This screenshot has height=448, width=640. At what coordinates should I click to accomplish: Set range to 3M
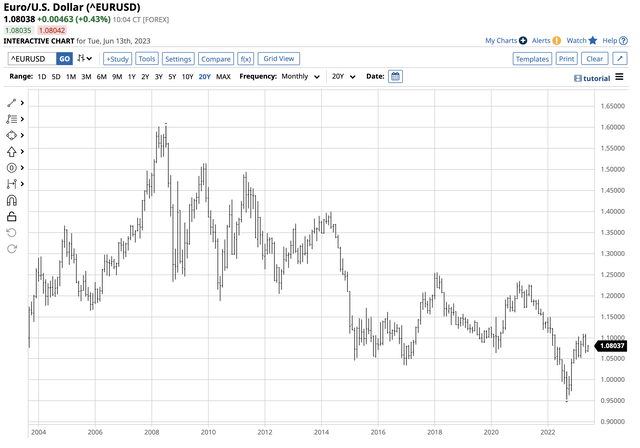point(86,76)
